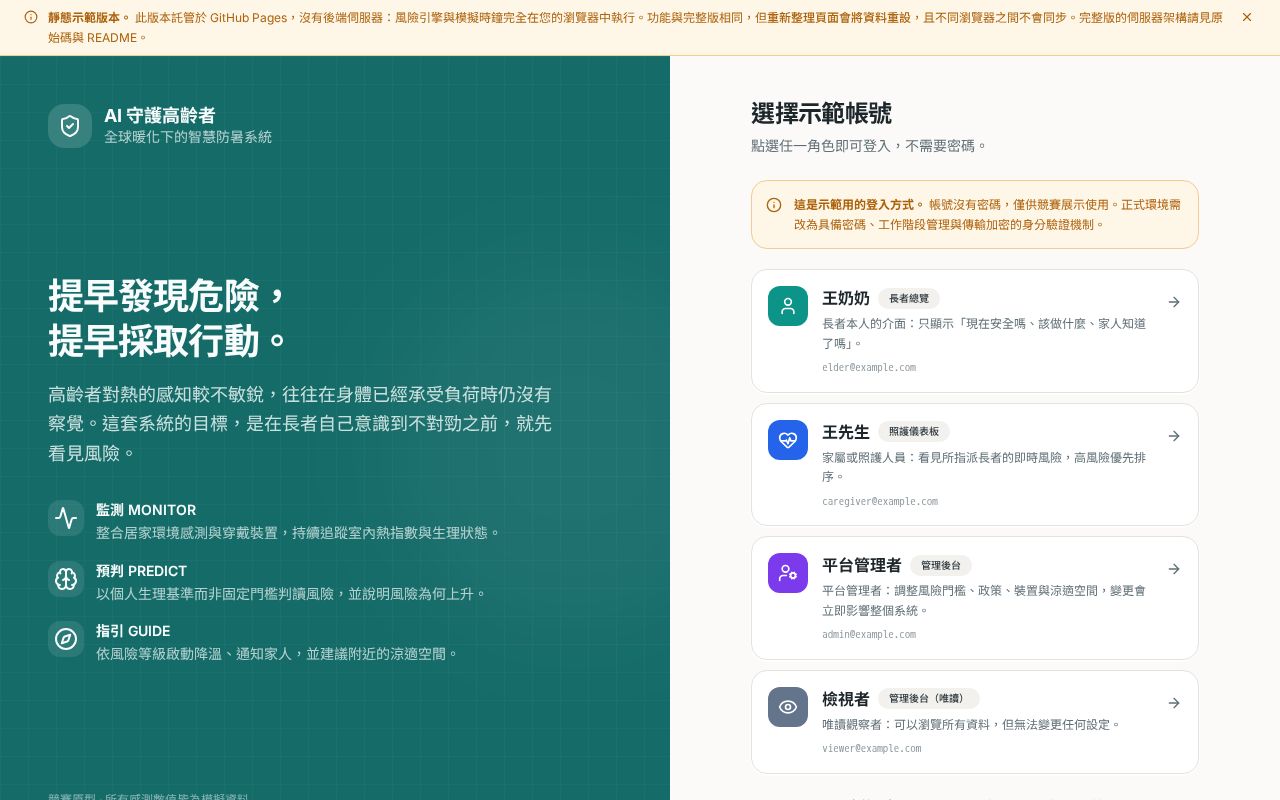Click the arrow on the 平台管理者 card
Viewport: 1280px width, 800px height.
coord(1174,569)
